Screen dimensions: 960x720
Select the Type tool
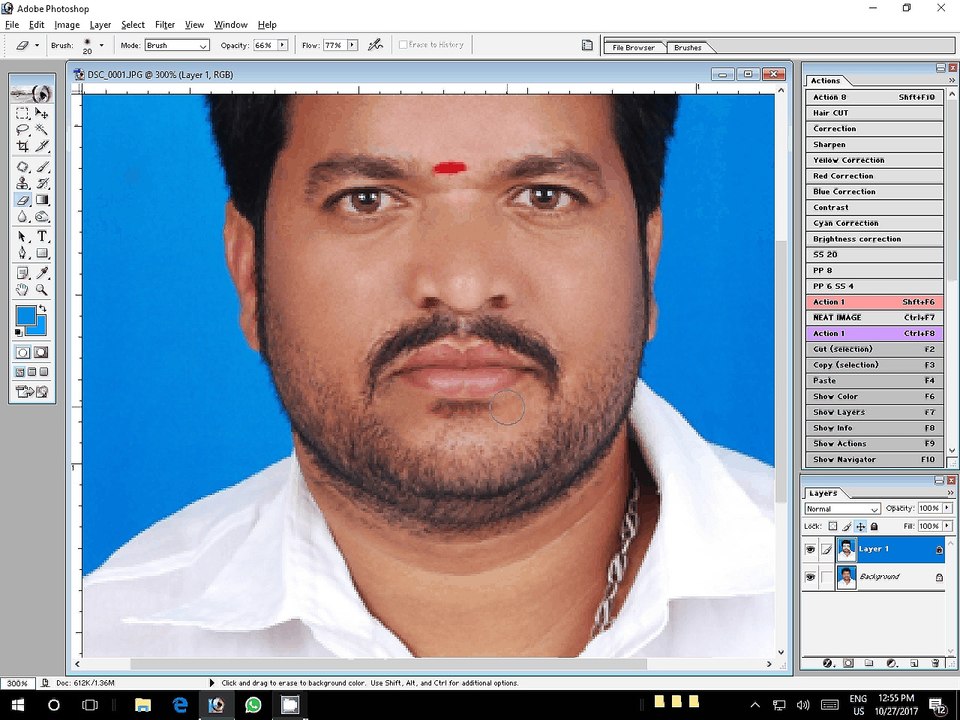pyautogui.click(x=42, y=236)
